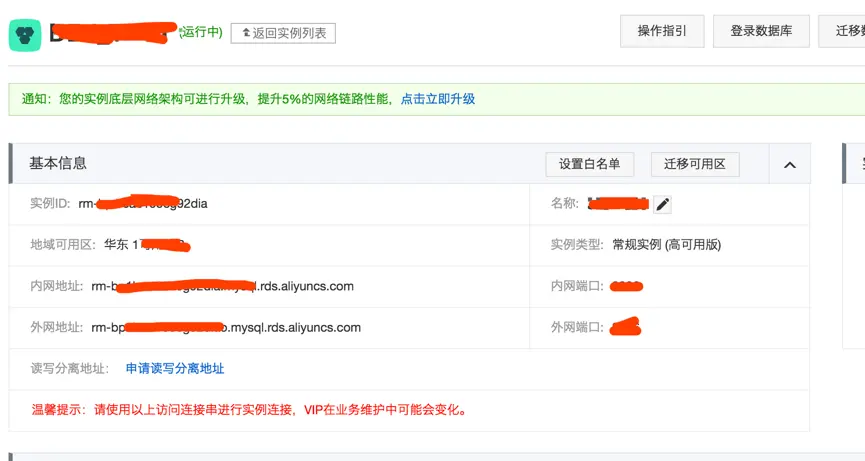865x461 pixels.
Task: Click 外网端口 label
Action: point(577,328)
